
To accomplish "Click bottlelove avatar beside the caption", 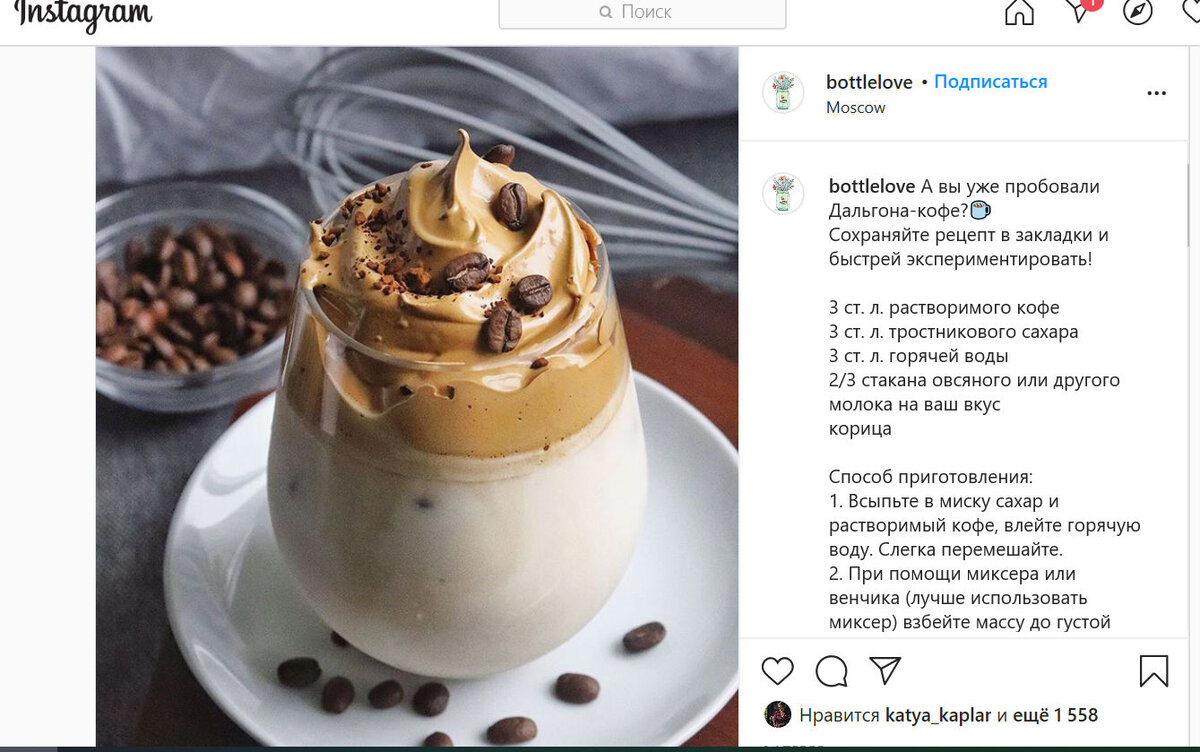I will [783, 193].
